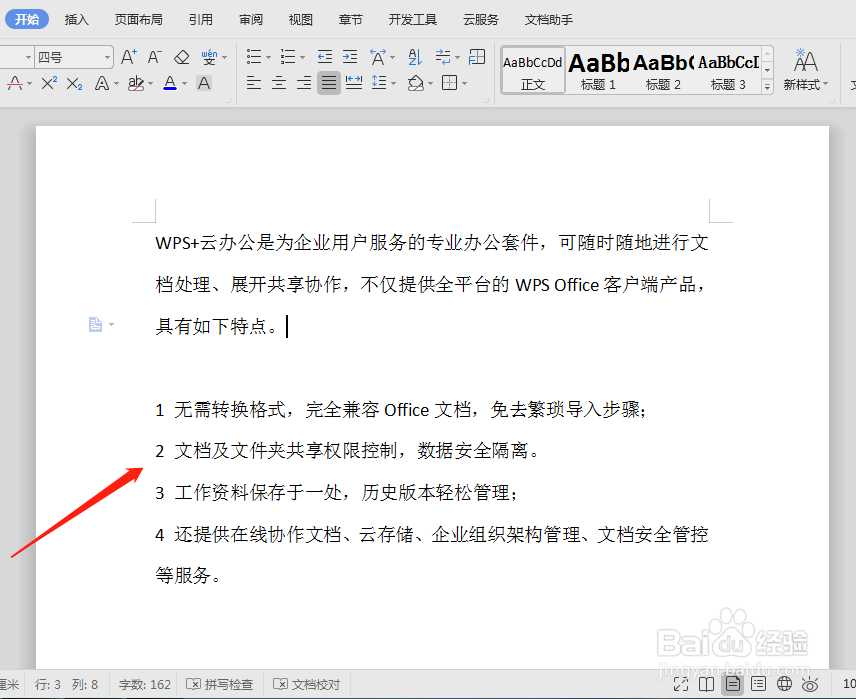The width and height of the screenshot is (856, 699).
Task: Toggle right text alignment
Action: pos(304,83)
